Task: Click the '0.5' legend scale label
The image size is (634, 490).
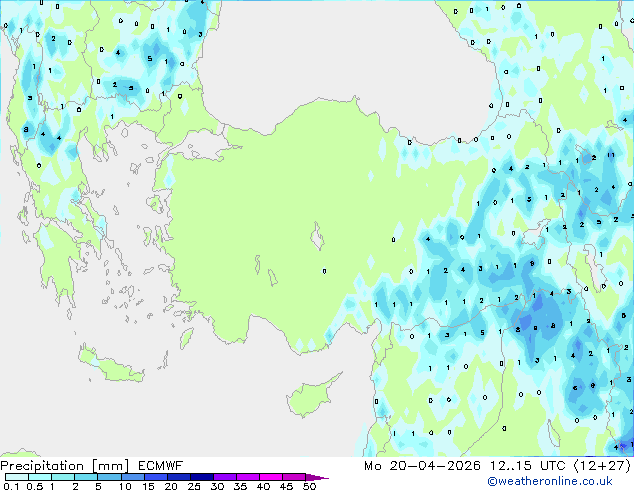Action: coord(35,486)
